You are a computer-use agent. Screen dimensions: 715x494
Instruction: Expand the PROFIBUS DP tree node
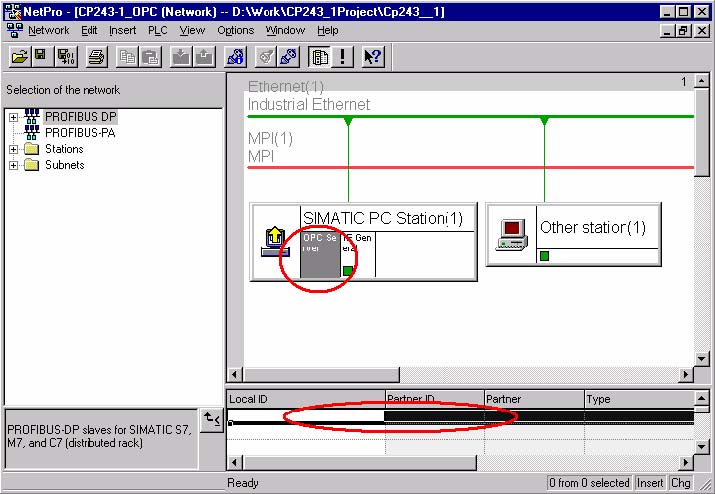14,117
